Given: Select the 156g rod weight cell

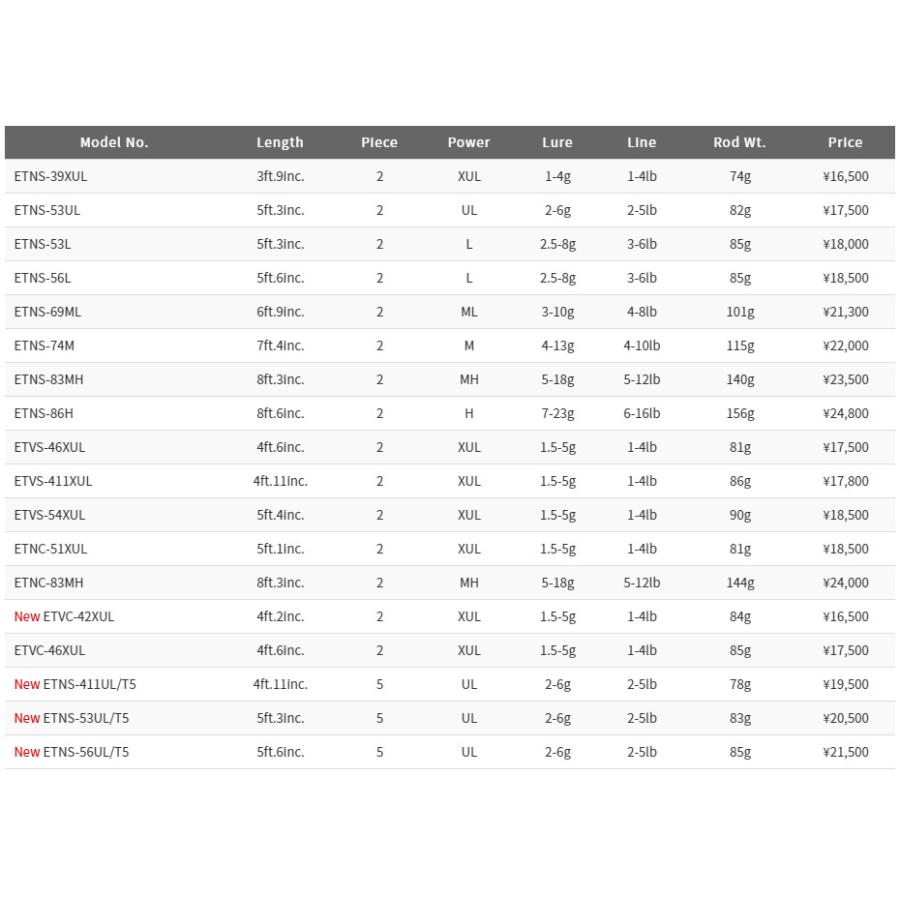Looking at the screenshot, I should 740,413.
